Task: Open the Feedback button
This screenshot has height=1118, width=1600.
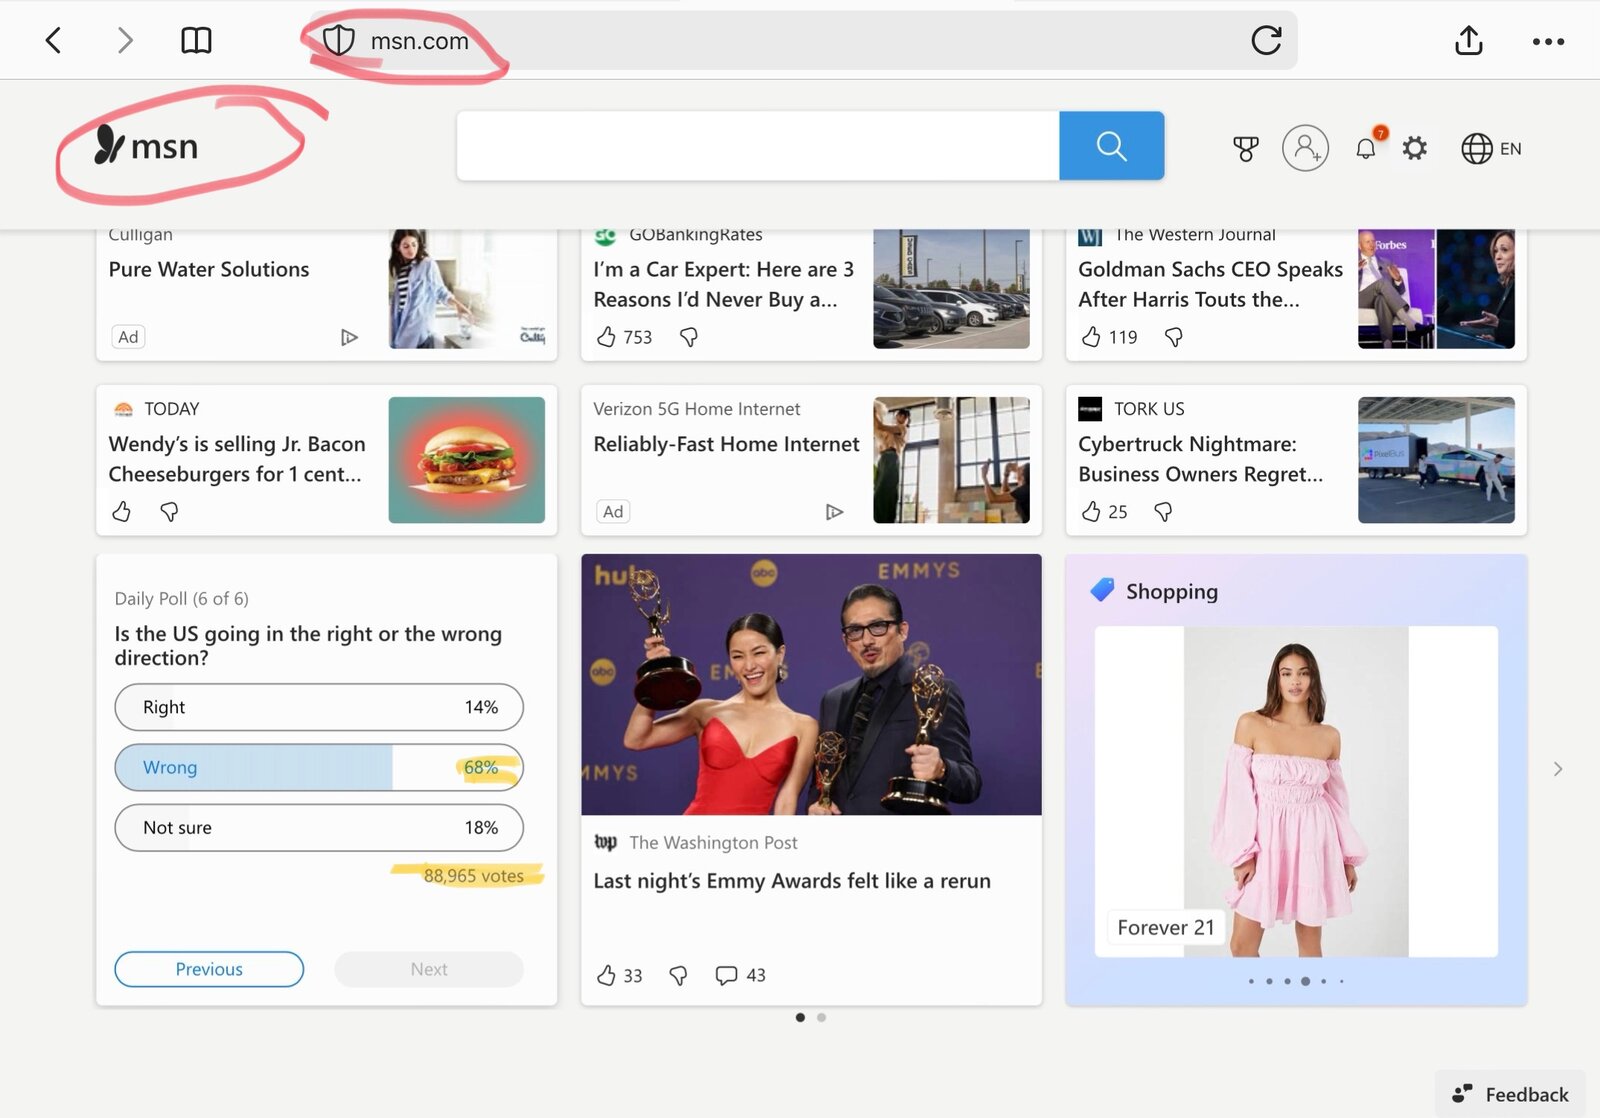Action: point(1510,1094)
